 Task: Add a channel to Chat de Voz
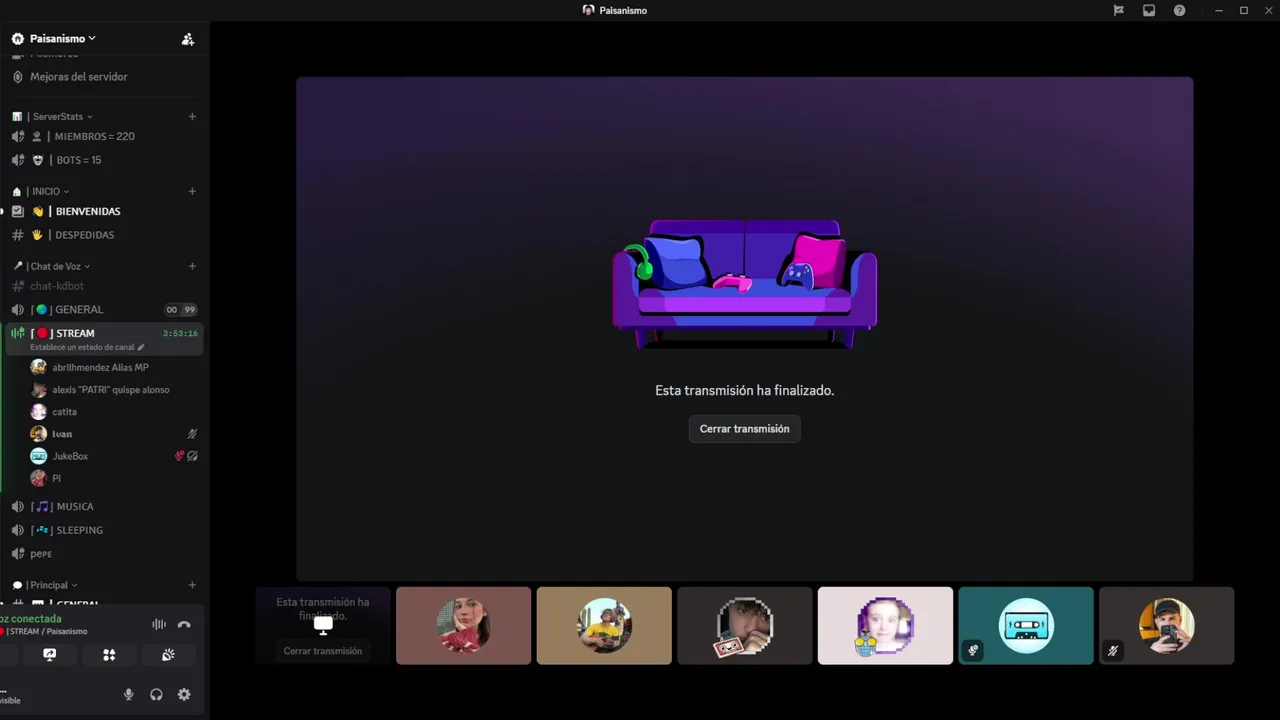pyautogui.click(x=192, y=266)
